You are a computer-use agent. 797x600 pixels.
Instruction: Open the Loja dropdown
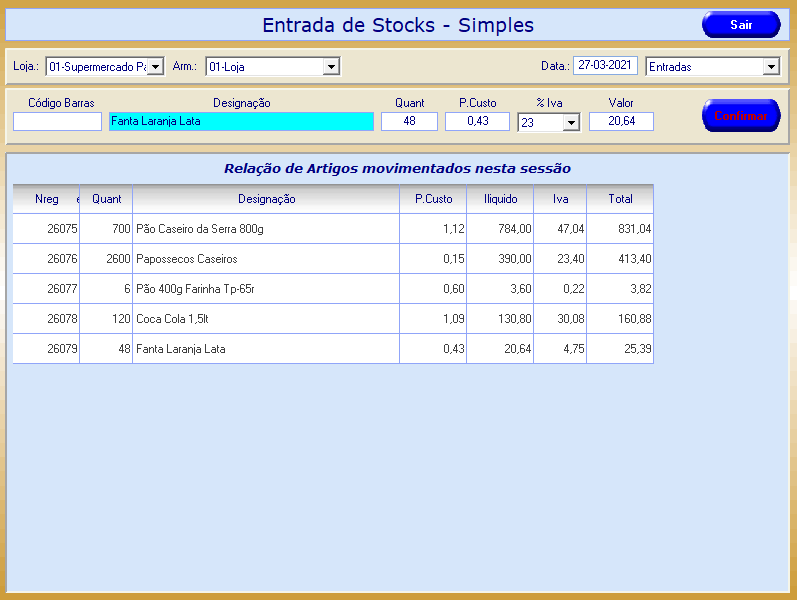tap(155, 67)
